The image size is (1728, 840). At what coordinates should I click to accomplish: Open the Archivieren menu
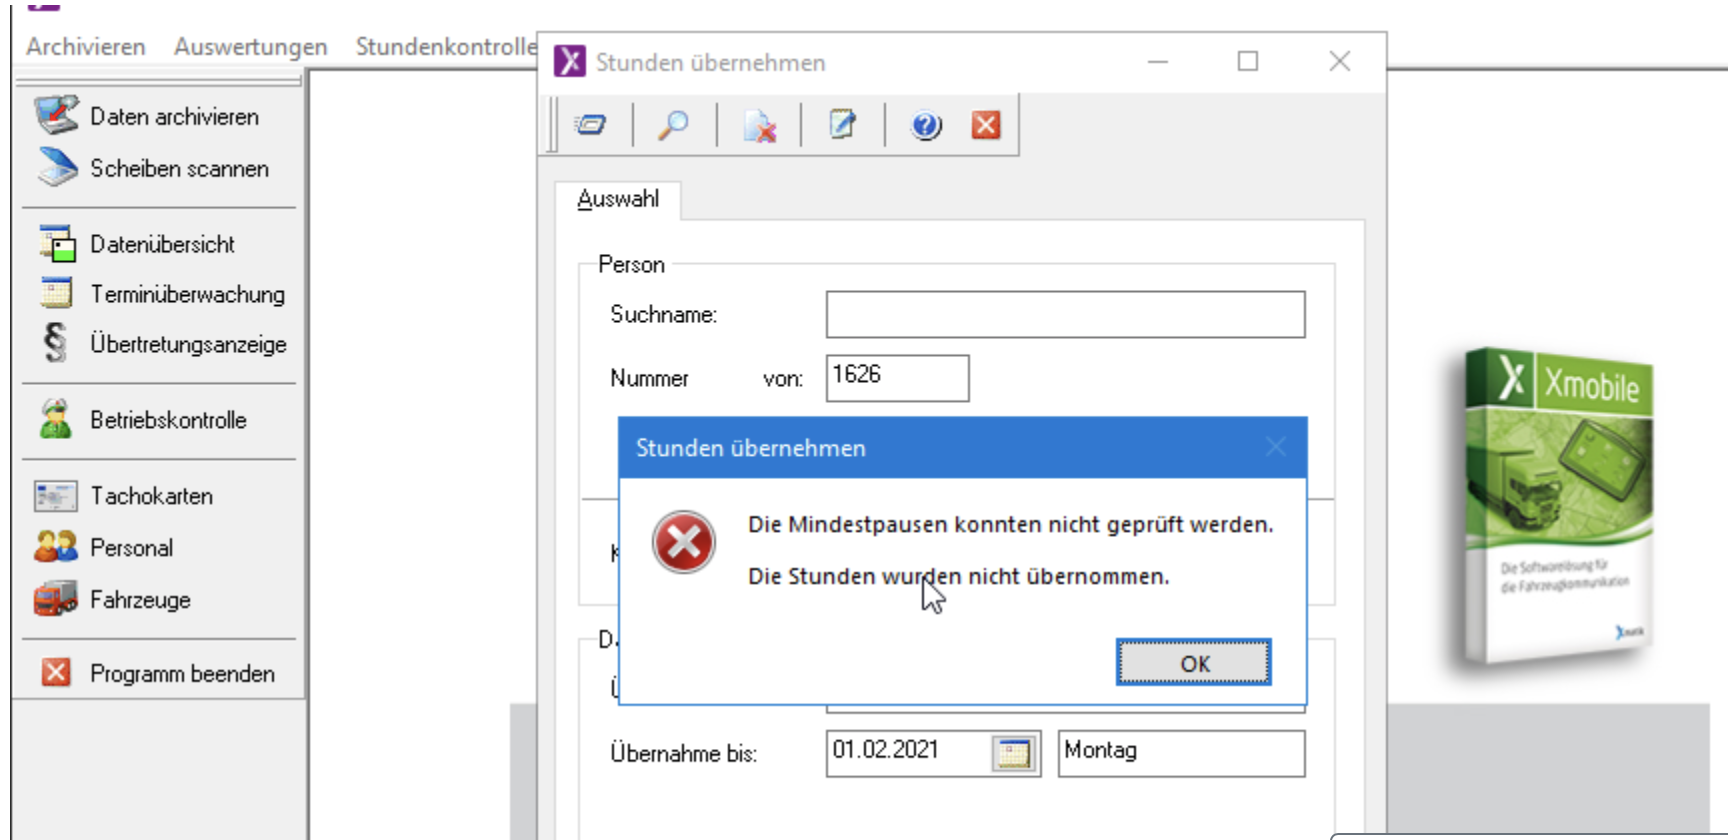pos(86,47)
